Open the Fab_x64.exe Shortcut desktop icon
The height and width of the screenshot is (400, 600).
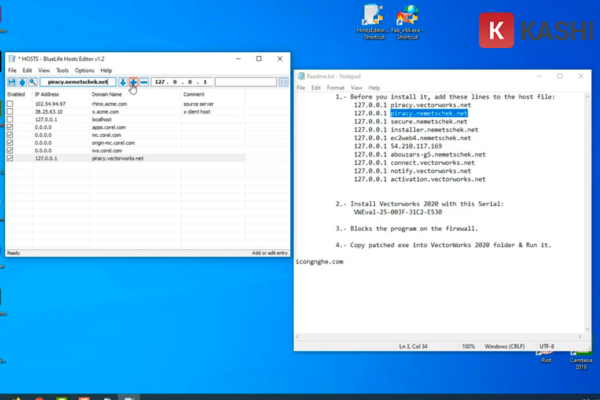pyautogui.click(x=407, y=22)
